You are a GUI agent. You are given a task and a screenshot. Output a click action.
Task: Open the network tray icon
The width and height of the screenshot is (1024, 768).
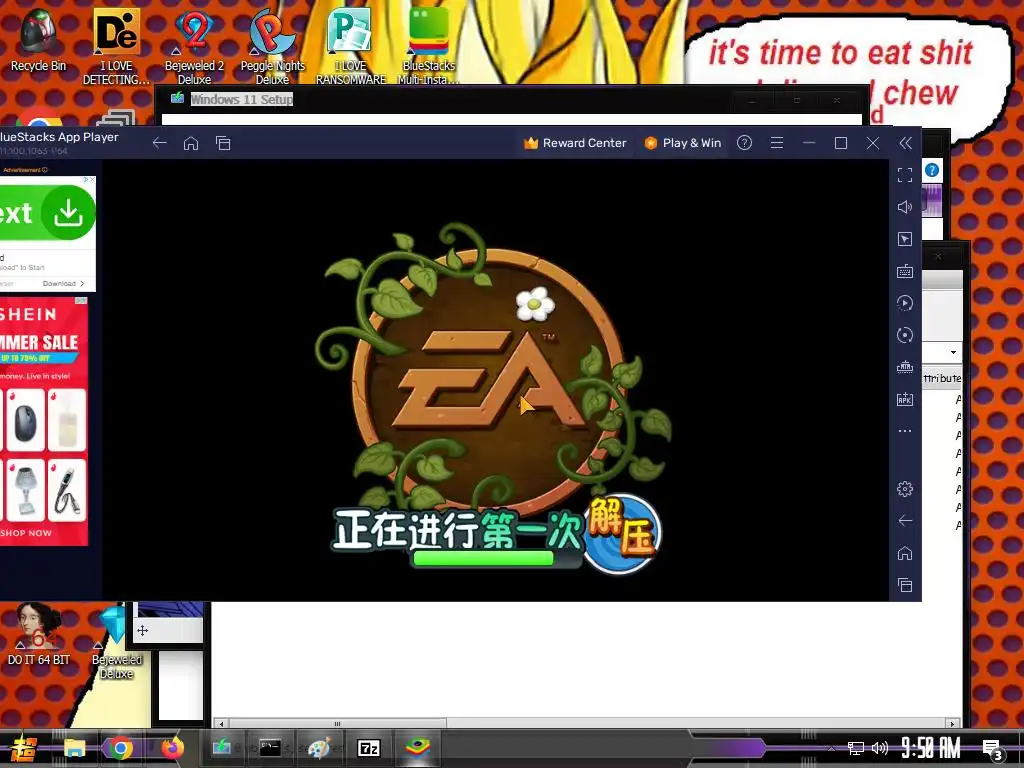click(x=856, y=748)
